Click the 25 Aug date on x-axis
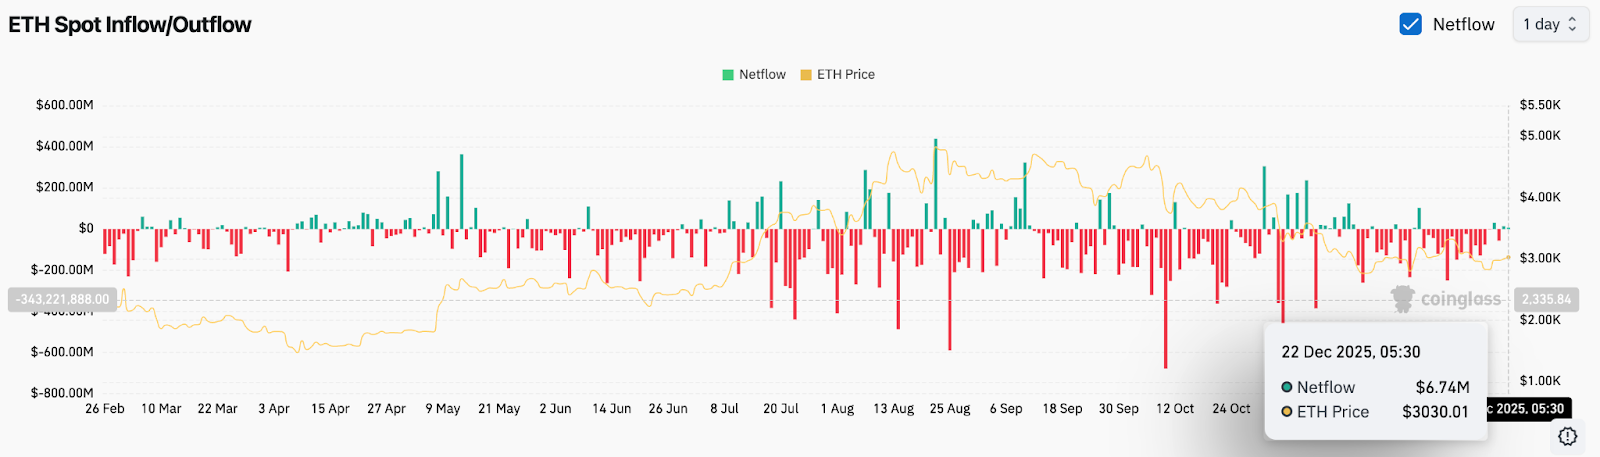 [x=949, y=408]
